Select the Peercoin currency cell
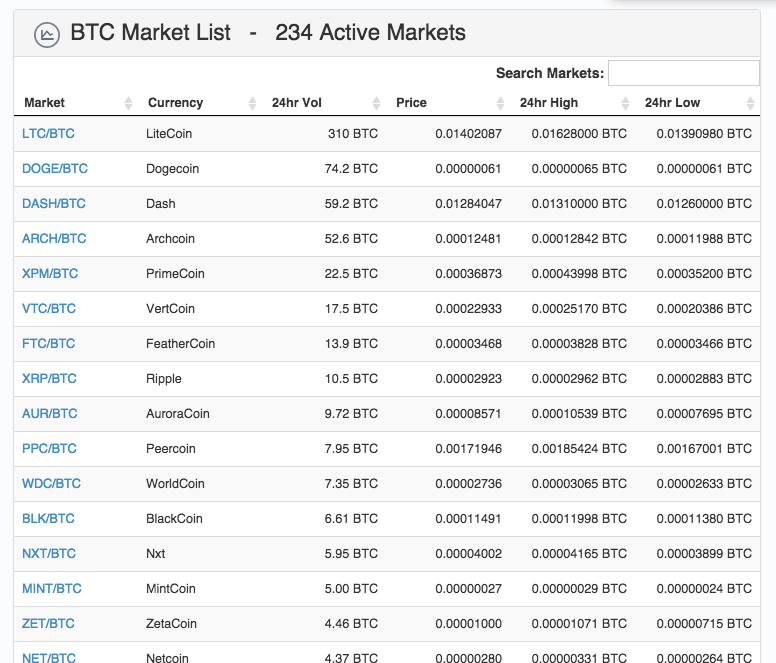 pyautogui.click(x=171, y=449)
